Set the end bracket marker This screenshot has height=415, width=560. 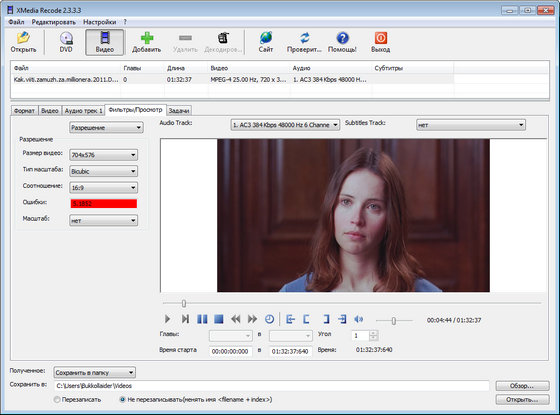coord(326,319)
